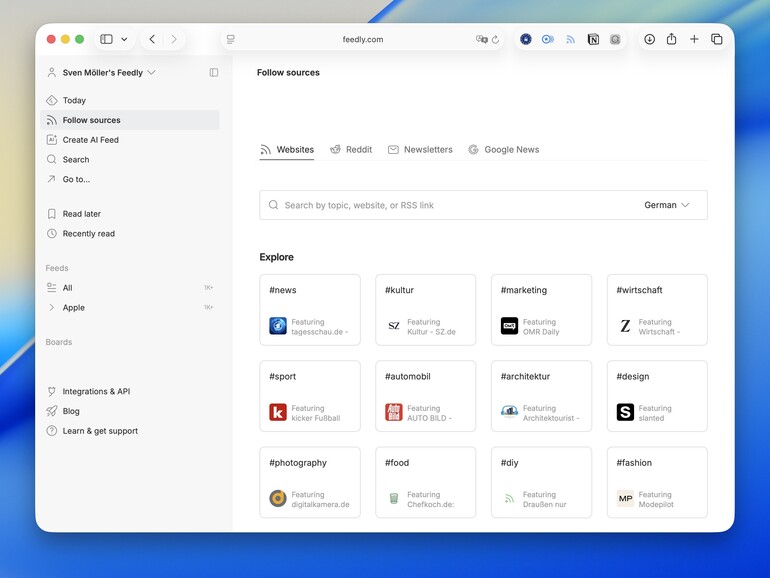The width and height of the screenshot is (770, 578).
Task: Switch to the Google News tab
Action: [504, 150]
